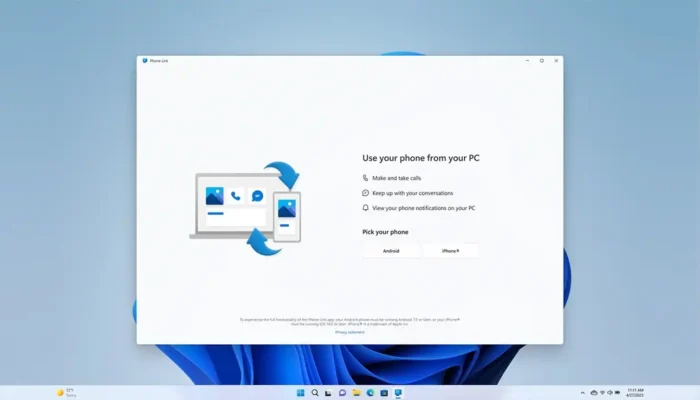Click "Use your phone from your PC" heading
The image size is (700, 400).
tap(421, 158)
